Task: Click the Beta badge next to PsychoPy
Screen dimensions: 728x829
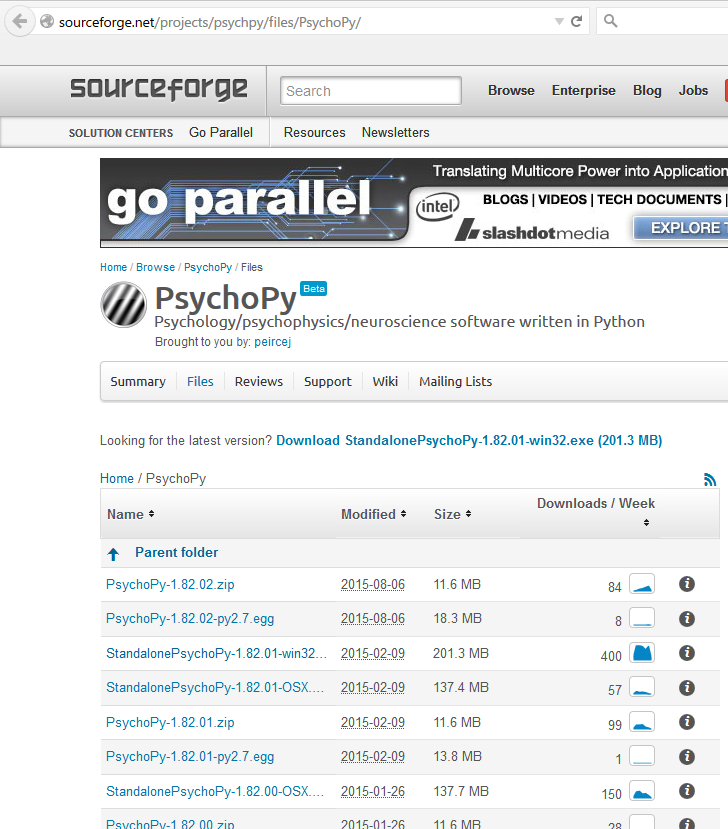Action: [x=314, y=289]
